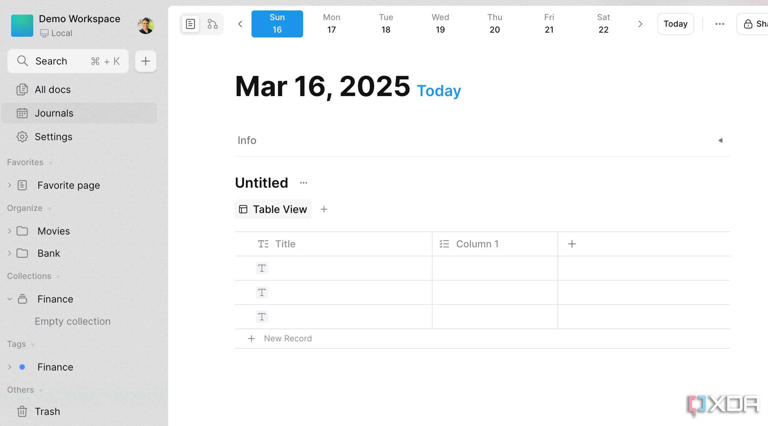This screenshot has height=426, width=768.
Task: Select Mon 17 in week bar
Action: click(331, 24)
